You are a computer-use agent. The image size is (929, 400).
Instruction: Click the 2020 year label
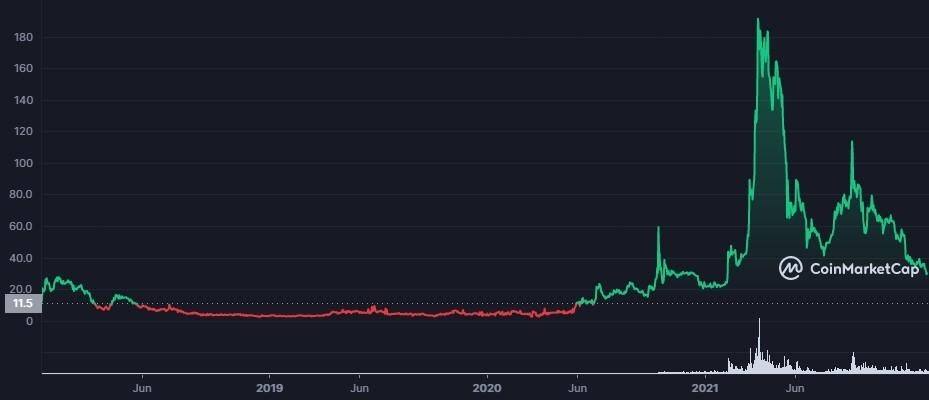tap(487, 388)
